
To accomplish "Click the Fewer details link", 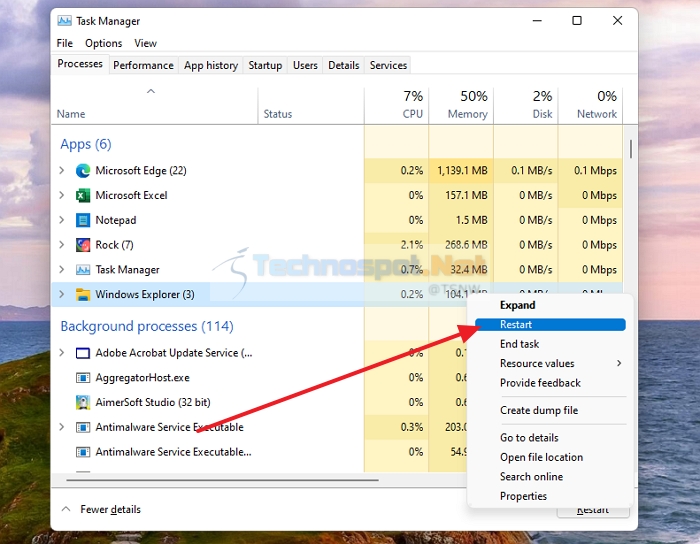I will [x=110, y=509].
